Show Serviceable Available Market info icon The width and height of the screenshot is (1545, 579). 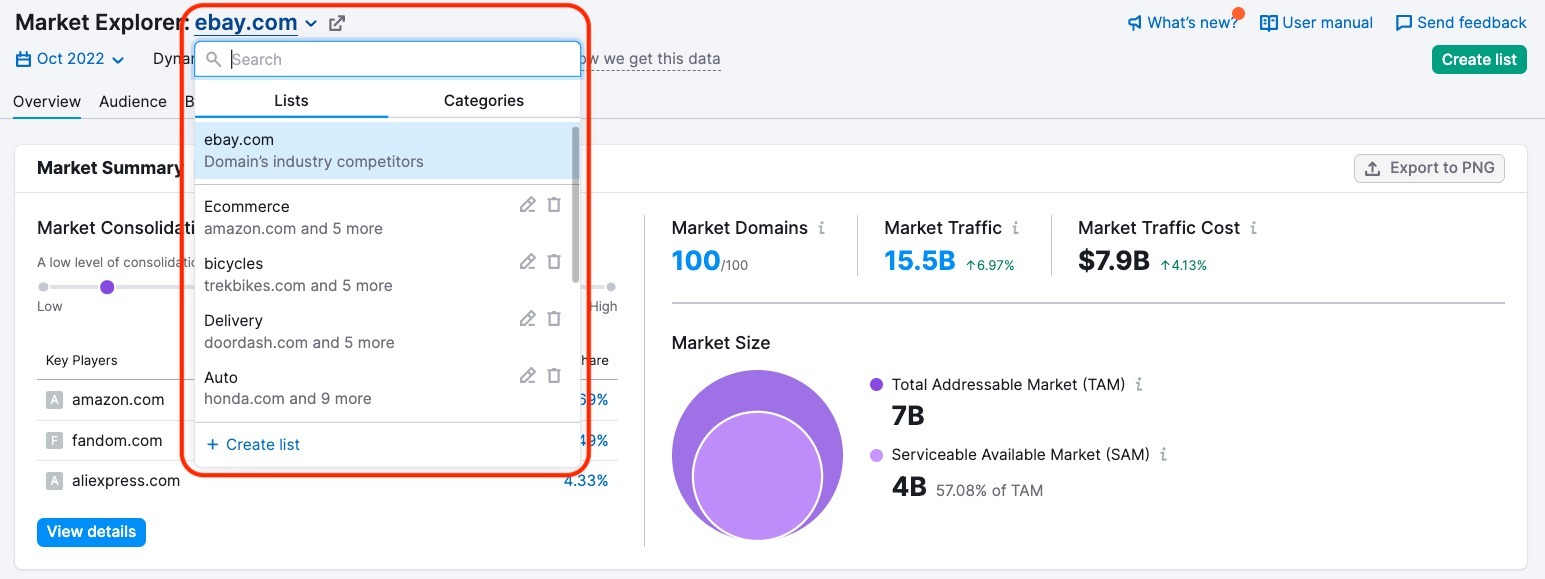[x=1164, y=454]
